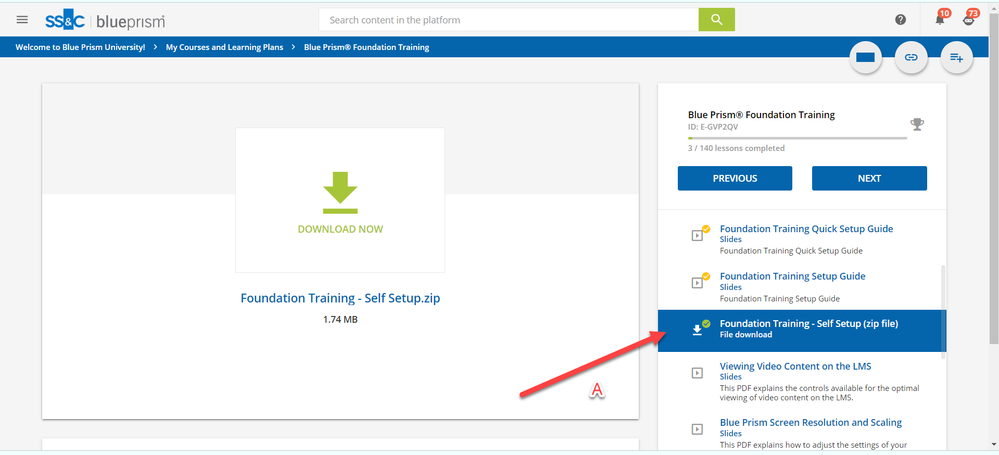This screenshot has width=999, height=455.
Task: Go to My Courses and Learning Plans breadcrumb
Action: coord(224,47)
